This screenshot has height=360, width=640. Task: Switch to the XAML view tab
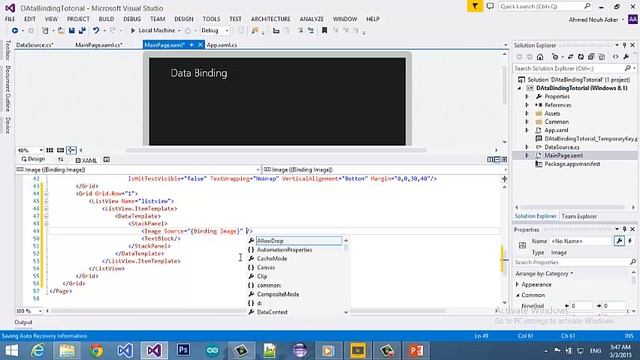point(87,160)
